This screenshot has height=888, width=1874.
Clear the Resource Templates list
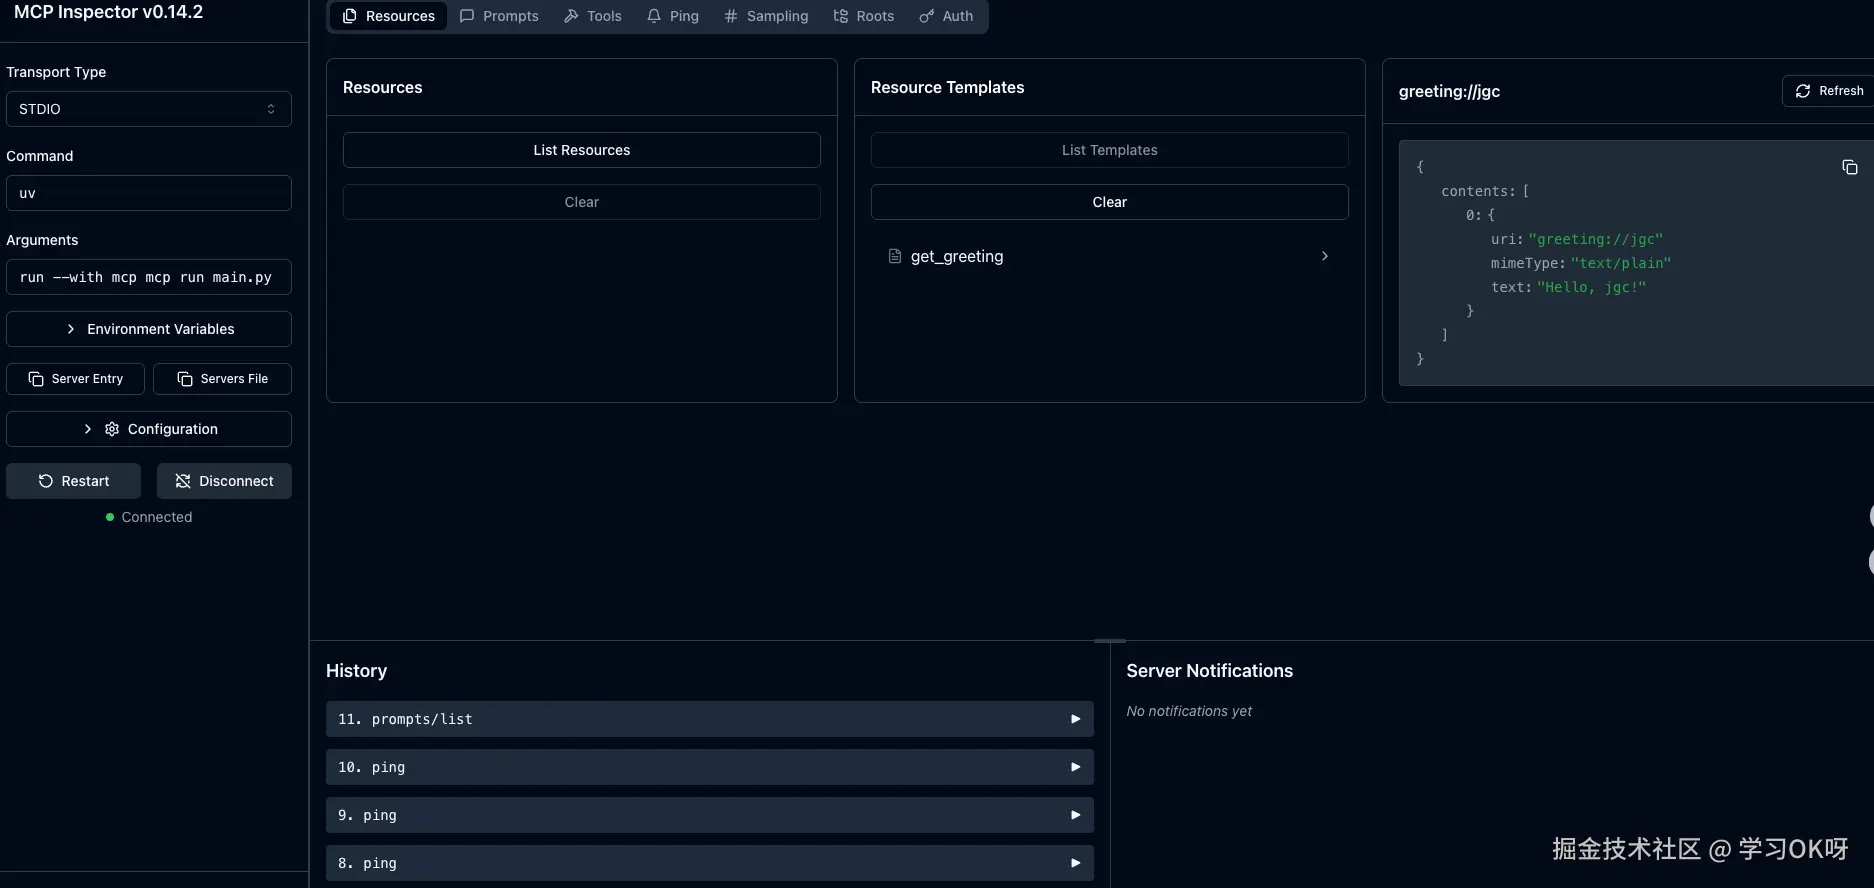click(1110, 202)
